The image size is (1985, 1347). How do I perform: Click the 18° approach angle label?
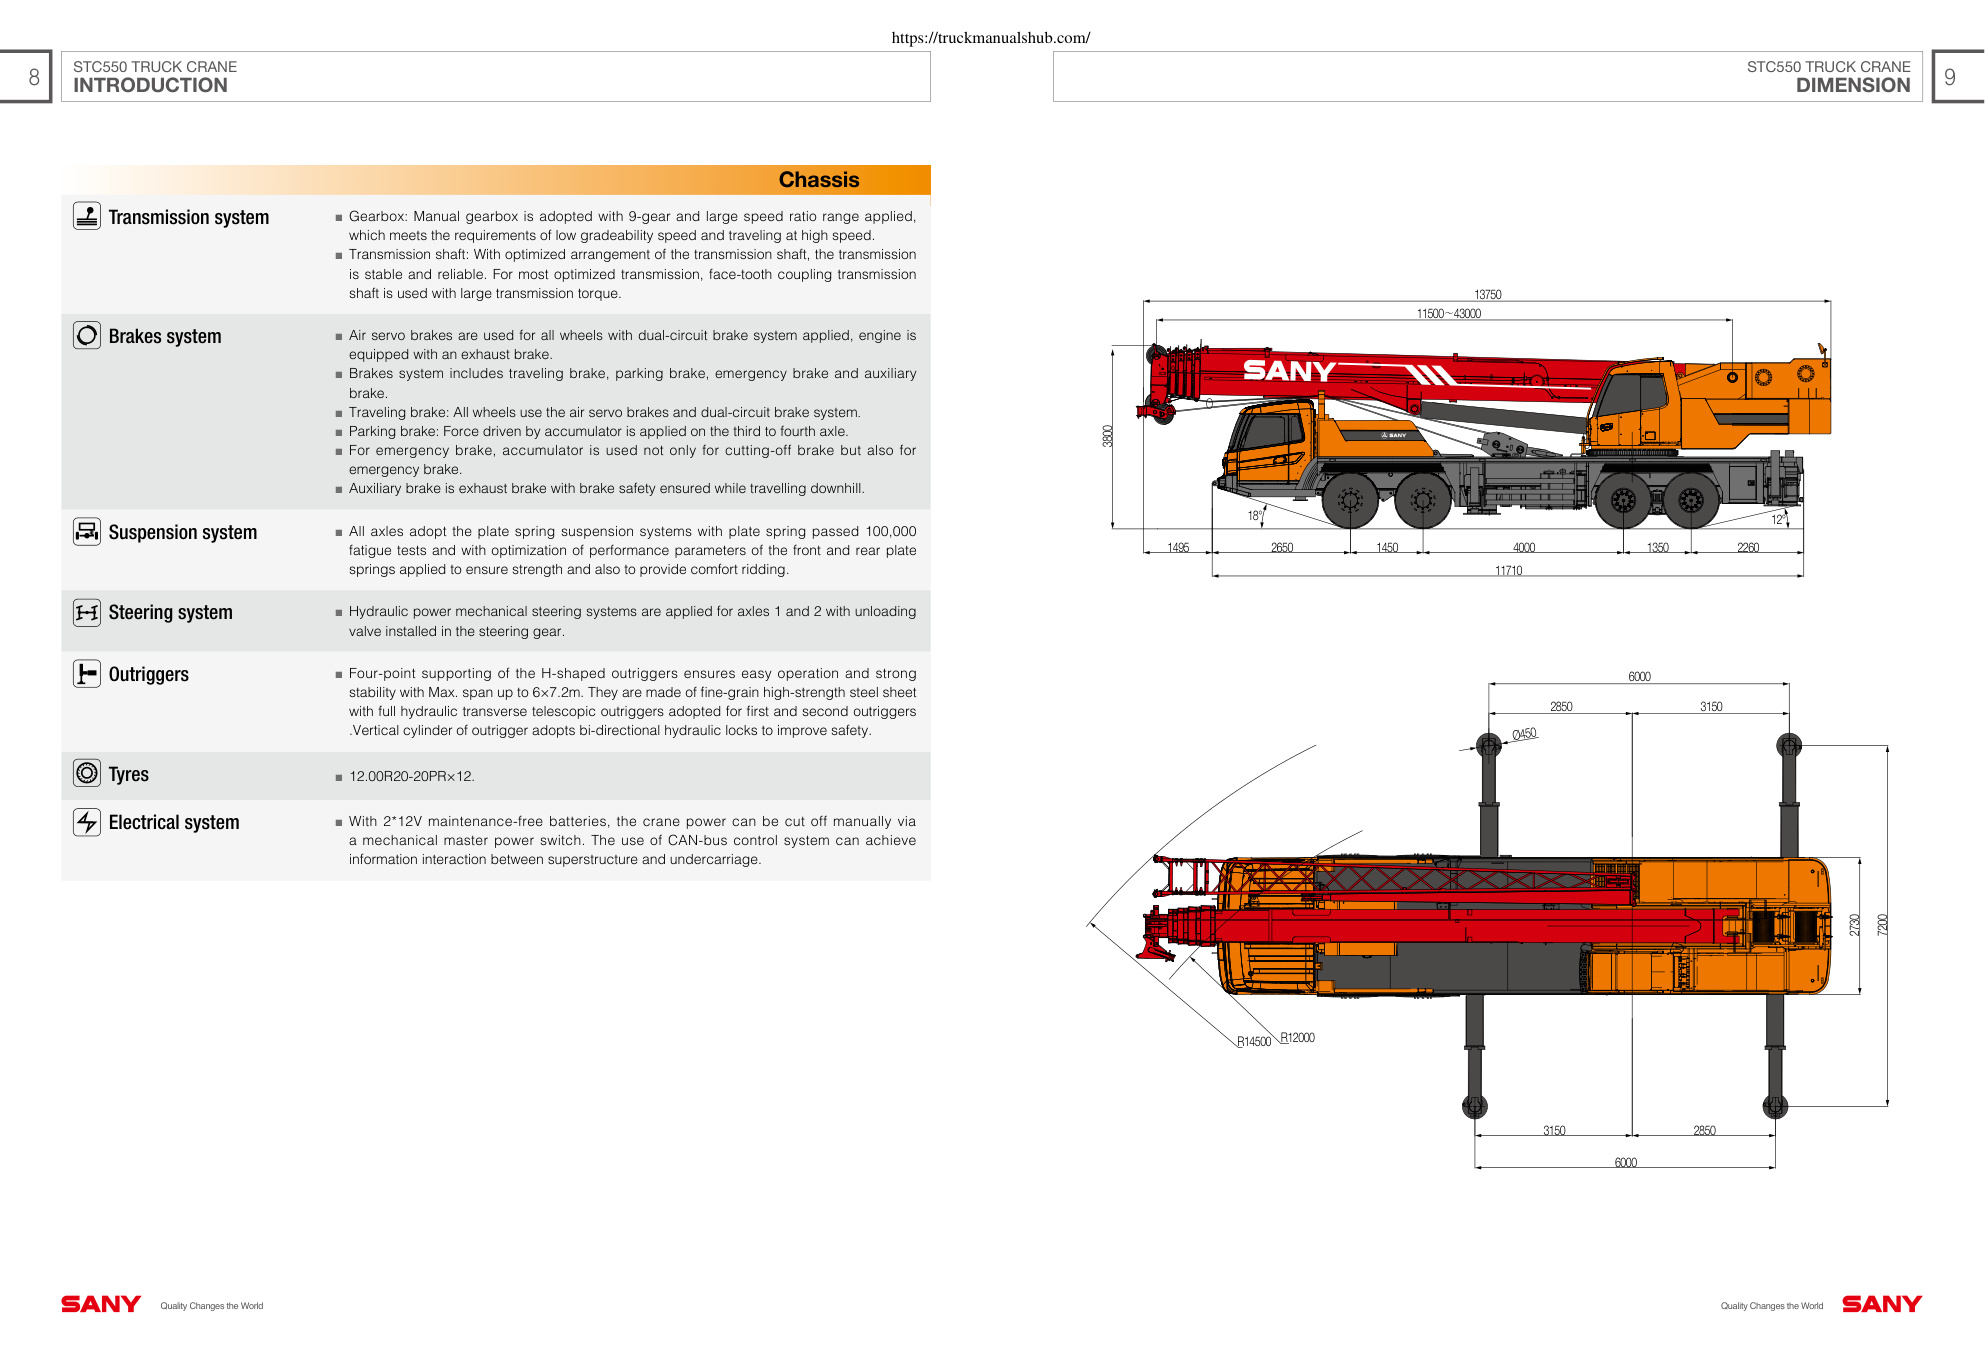(1254, 516)
